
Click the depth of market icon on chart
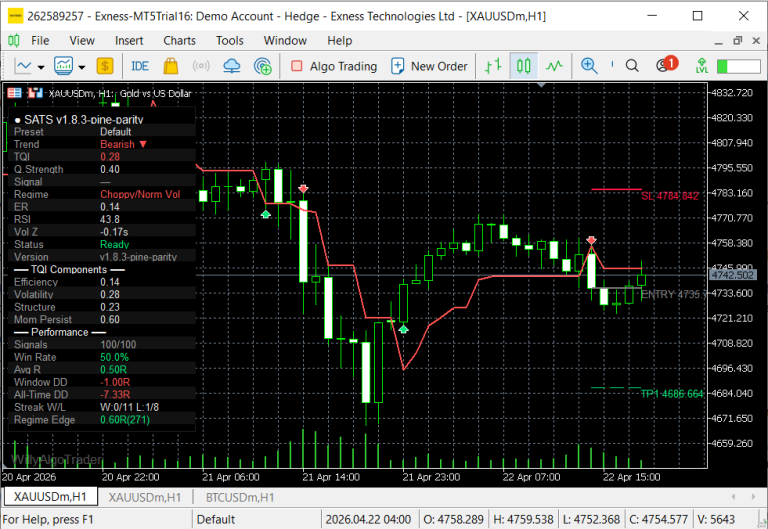(x=35, y=93)
